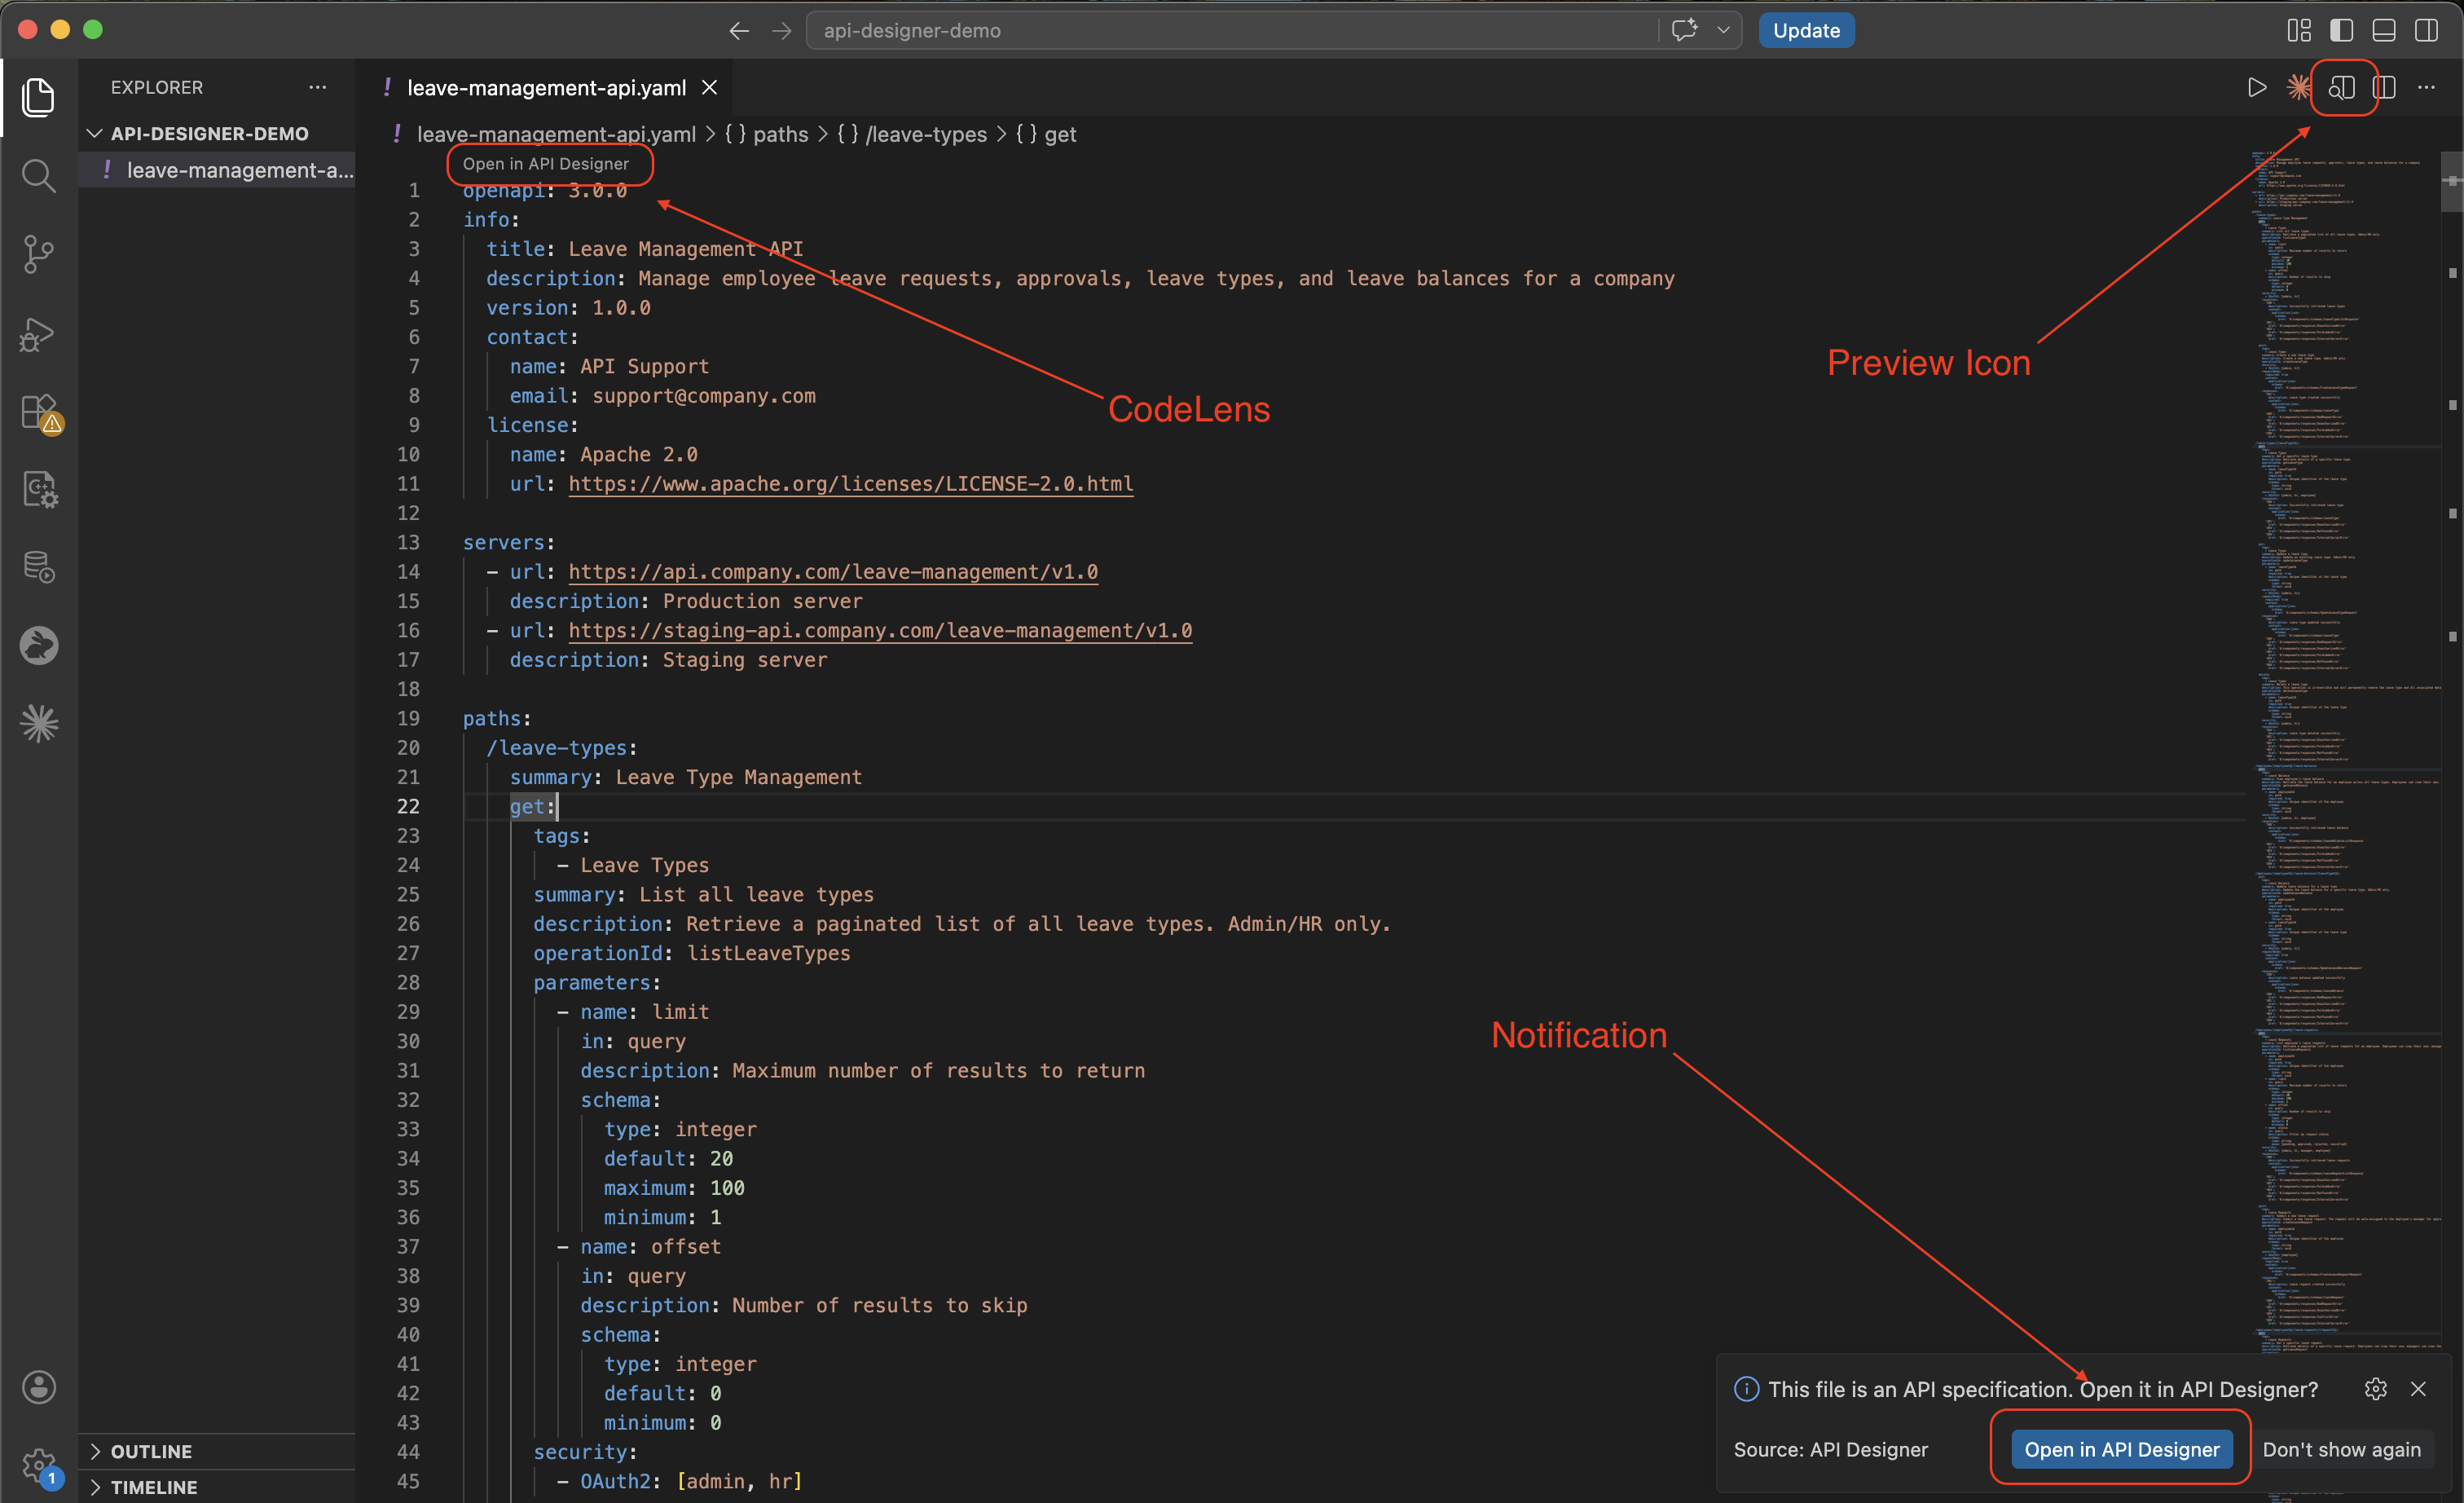Click the Don't show again button

click(2341, 1449)
